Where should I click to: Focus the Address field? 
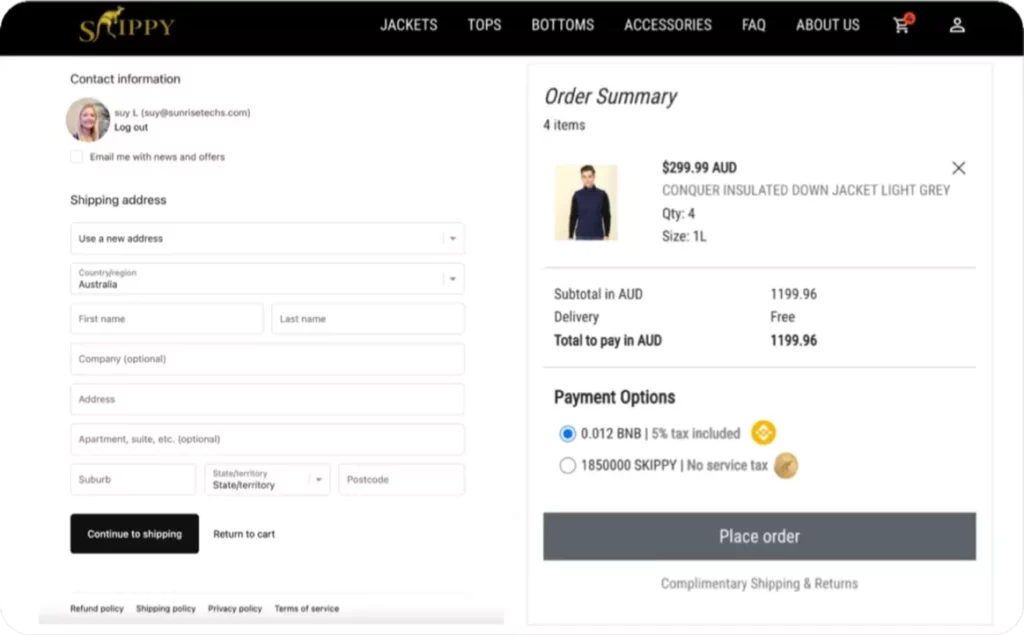point(267,399)
